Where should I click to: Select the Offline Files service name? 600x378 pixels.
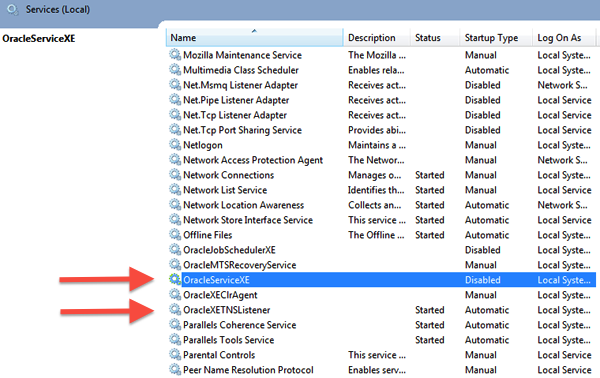coord(207,235)
